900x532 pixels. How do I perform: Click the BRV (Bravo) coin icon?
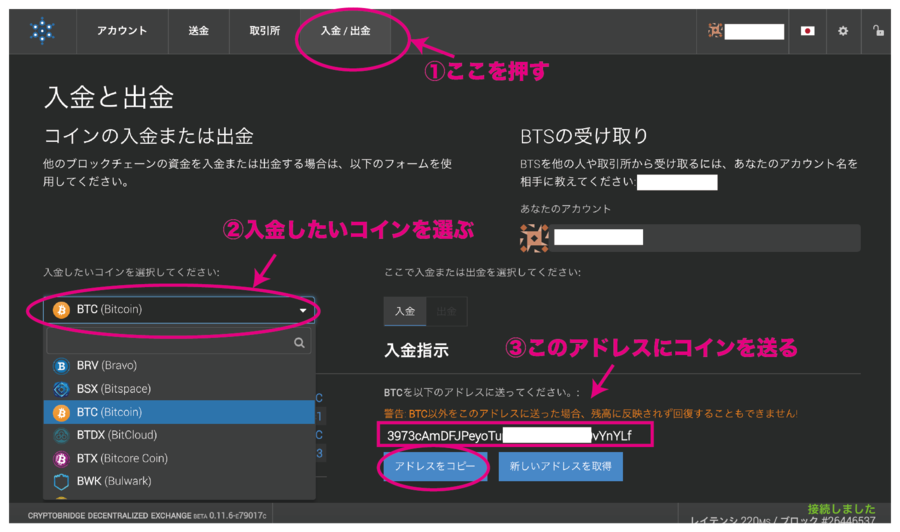pos(60,366)
